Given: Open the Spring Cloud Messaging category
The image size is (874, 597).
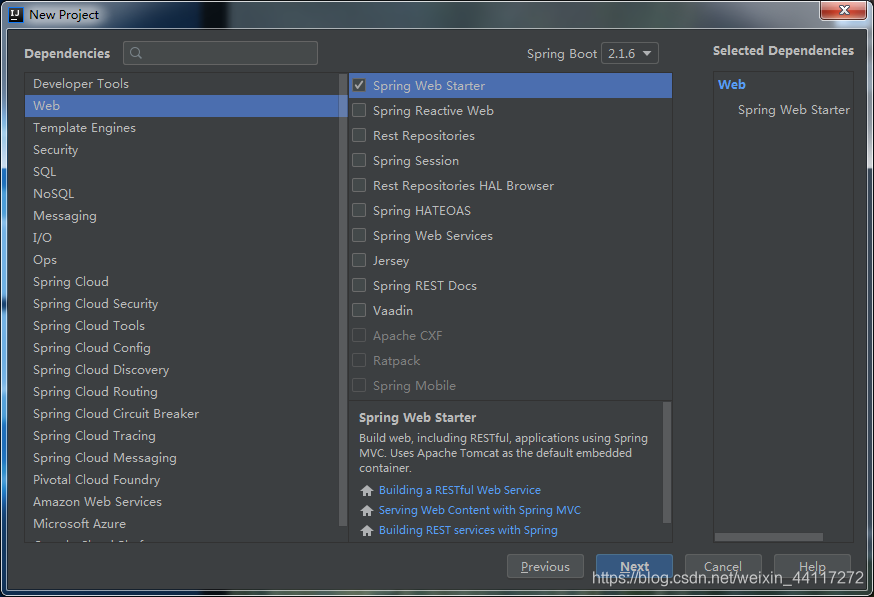Looking at the screenshot, I should [x=182, y=458].
